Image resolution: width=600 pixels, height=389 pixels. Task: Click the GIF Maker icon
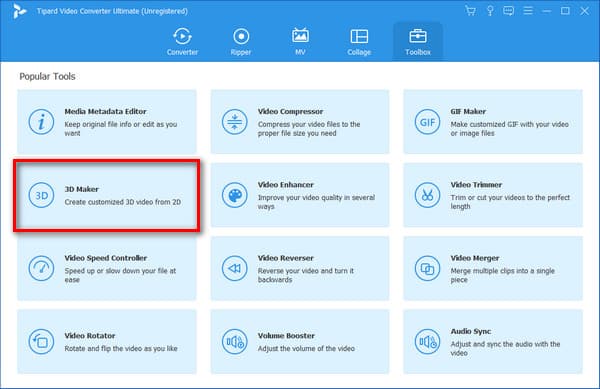coord(427,122)
